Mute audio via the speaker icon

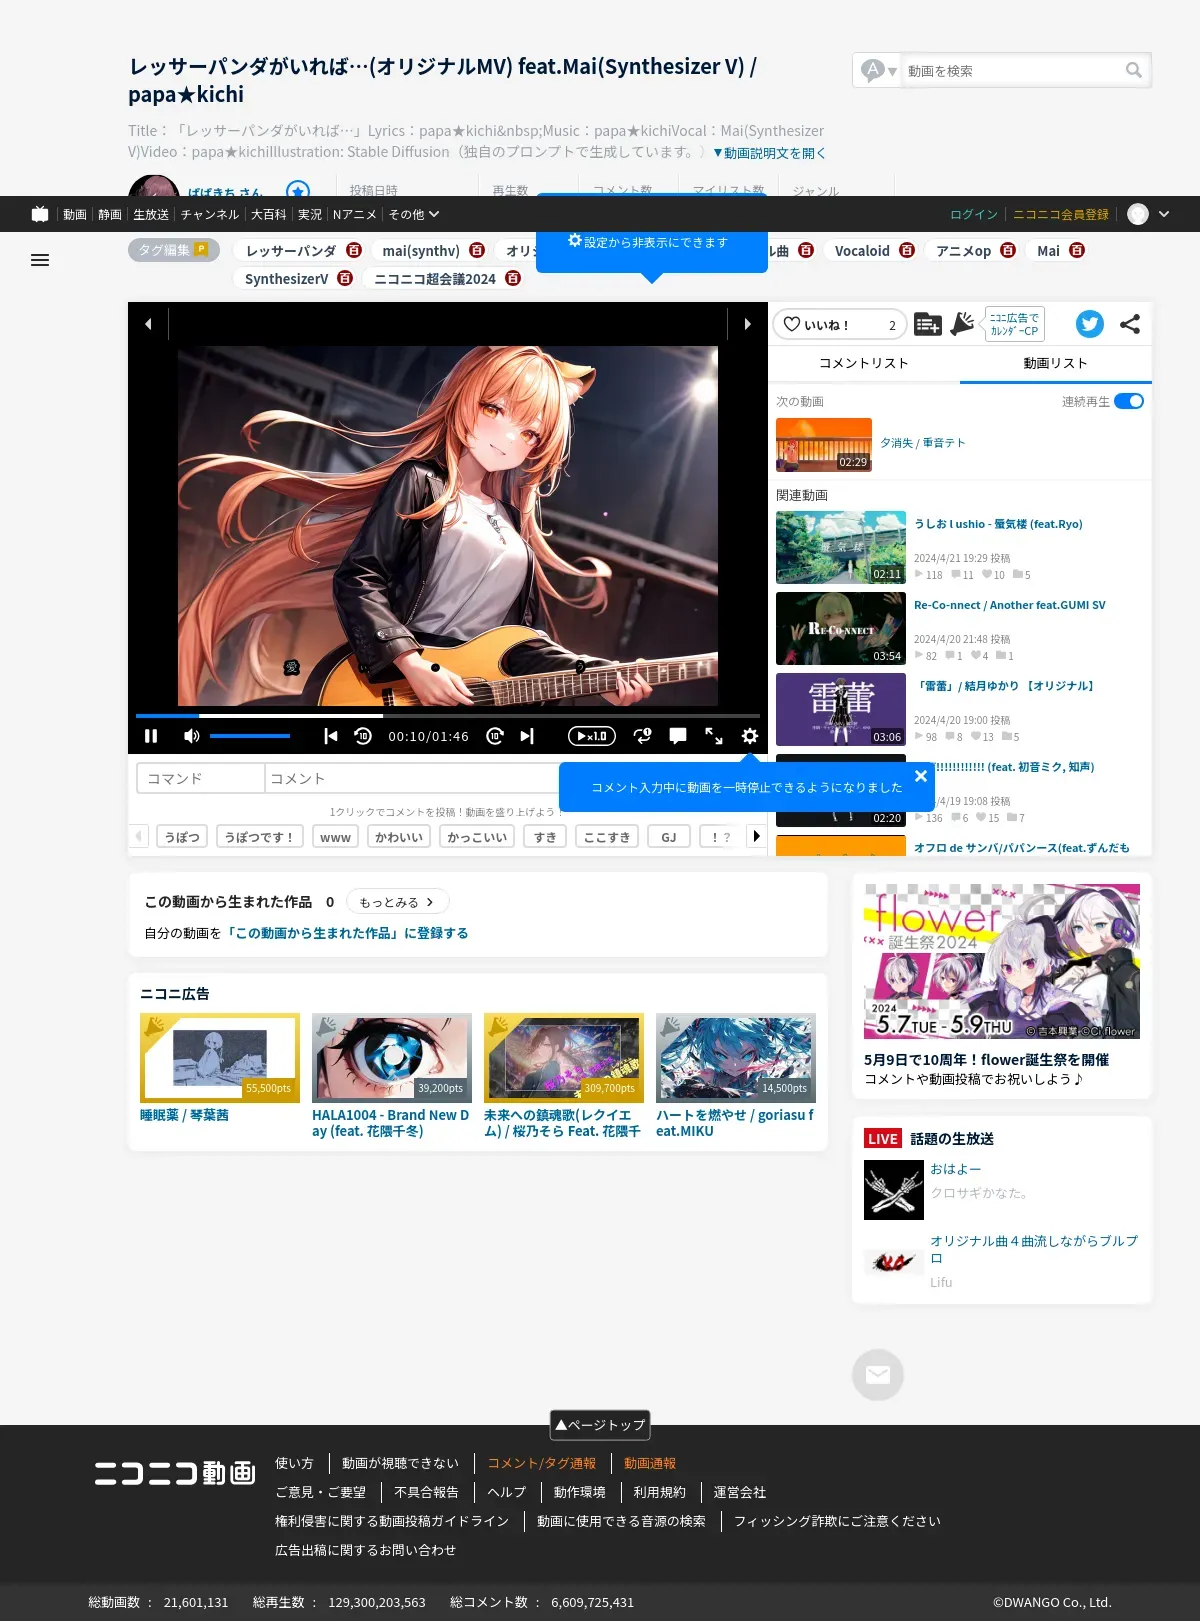pos(191,736)
